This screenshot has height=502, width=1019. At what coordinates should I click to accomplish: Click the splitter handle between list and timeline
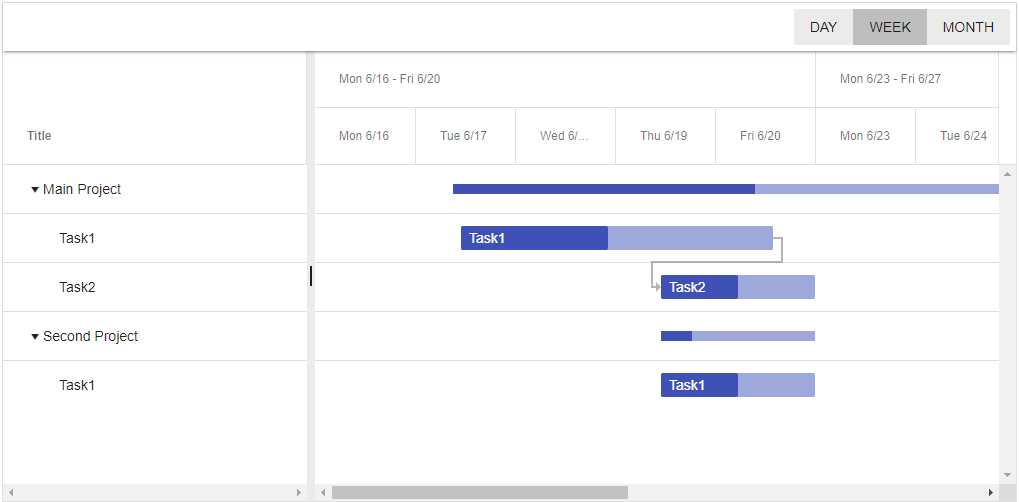(x=311, y=276)
